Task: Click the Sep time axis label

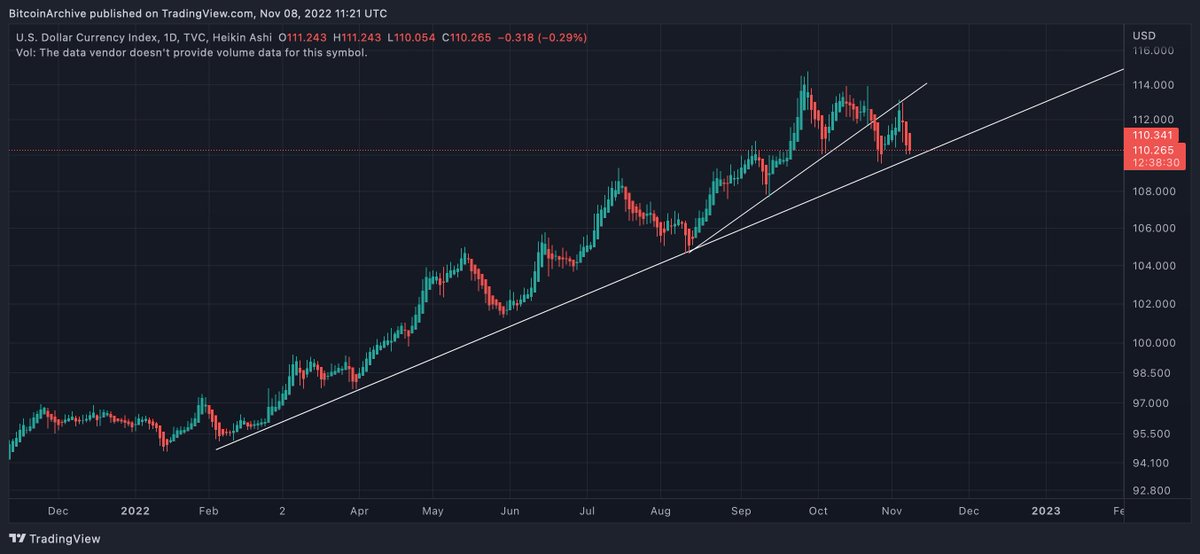Action: coord(741,509)
